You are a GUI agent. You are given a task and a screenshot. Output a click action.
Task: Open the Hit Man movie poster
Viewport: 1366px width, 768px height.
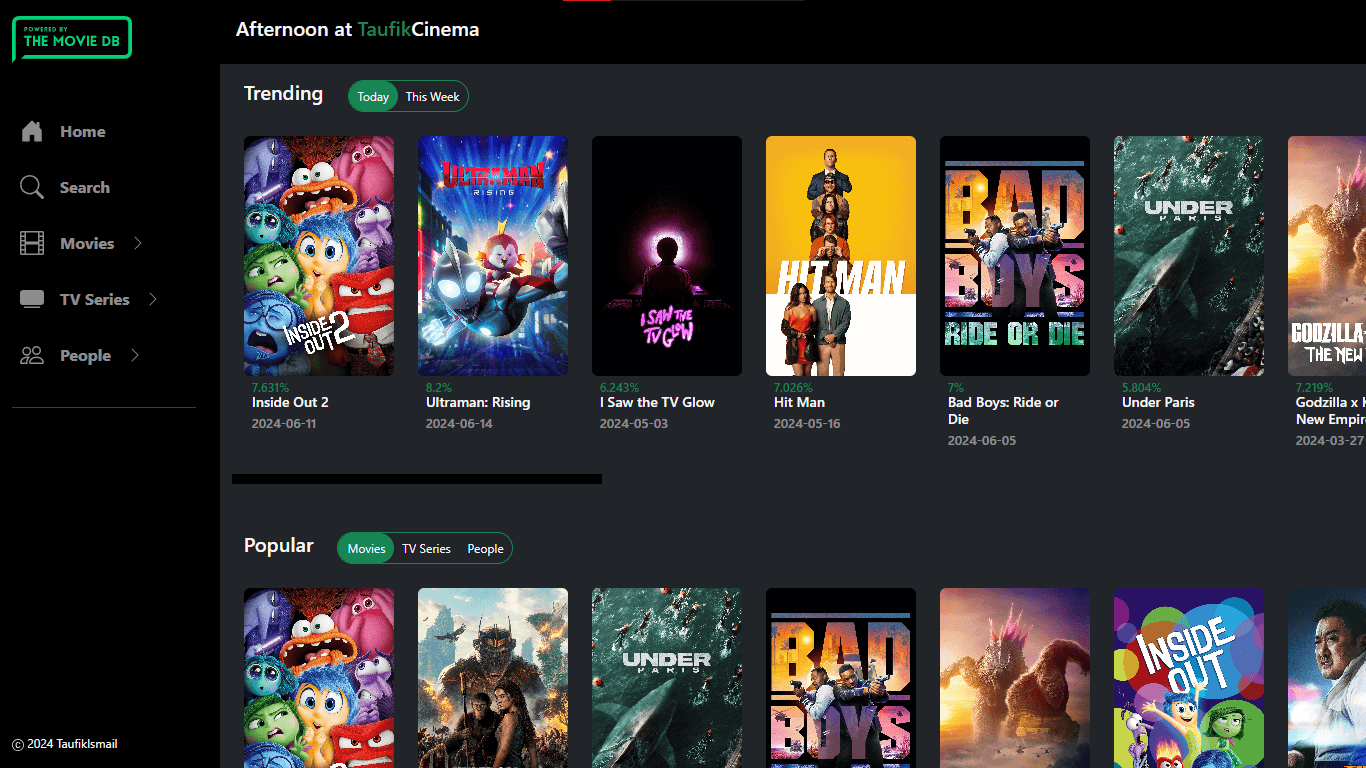pos(840,256)
